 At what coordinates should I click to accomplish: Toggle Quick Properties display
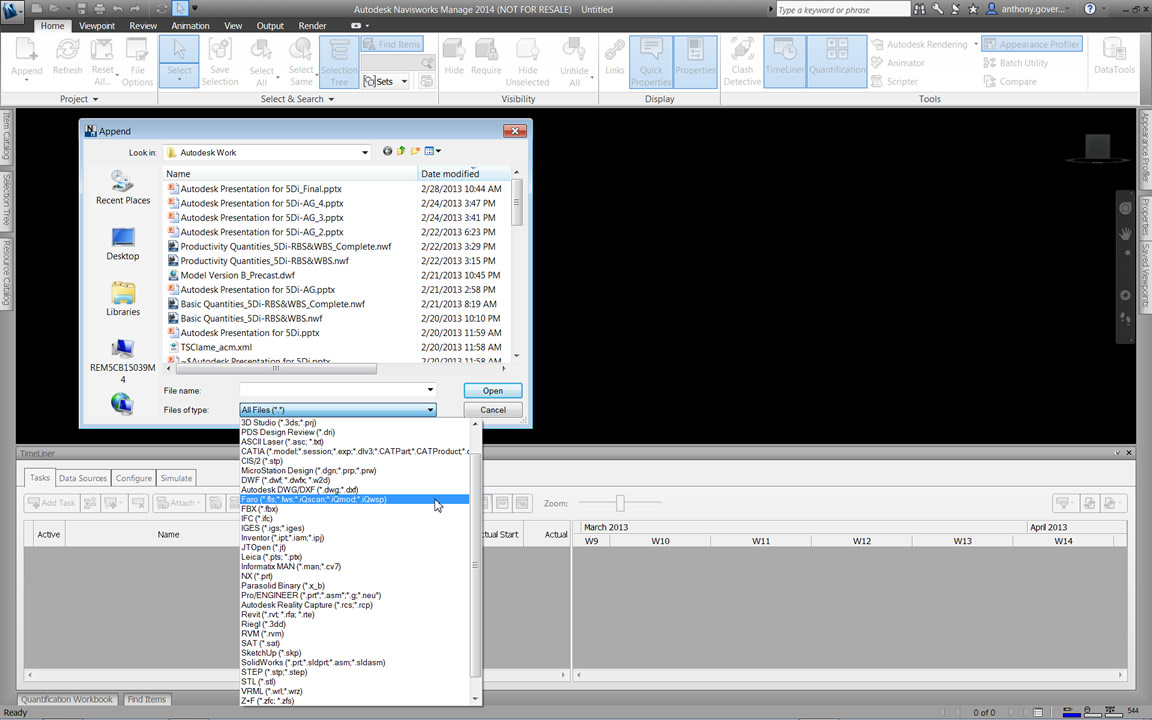point(650,62)
